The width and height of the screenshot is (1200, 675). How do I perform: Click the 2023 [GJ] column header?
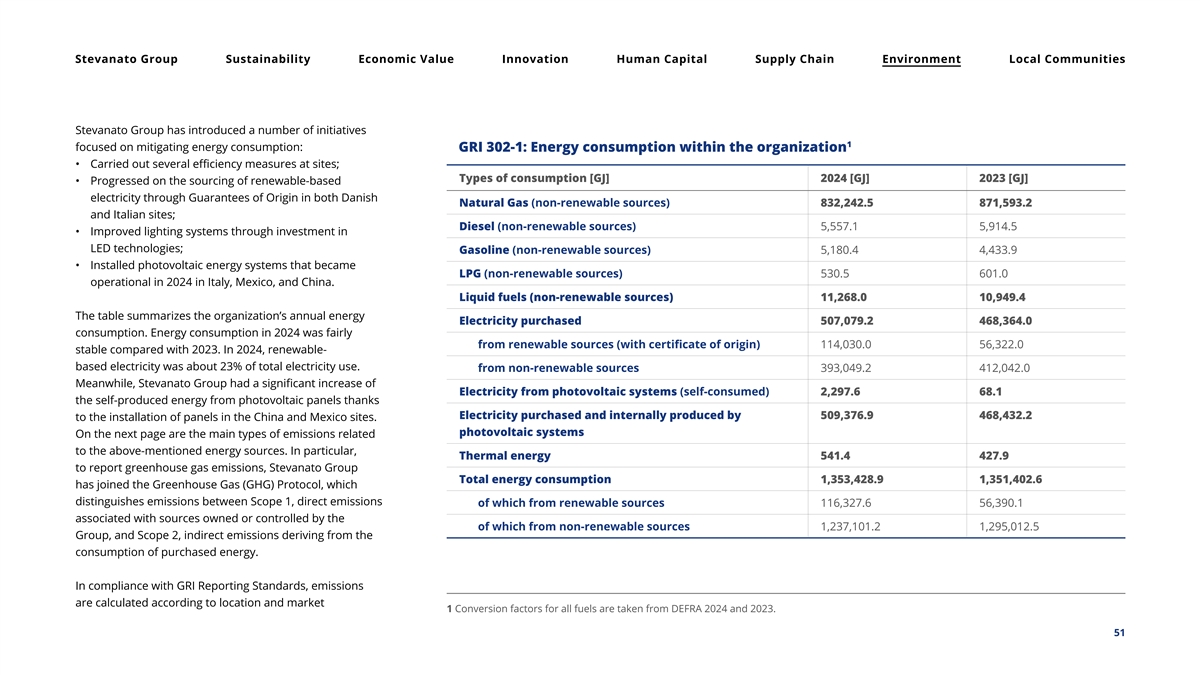point(1003,178)
